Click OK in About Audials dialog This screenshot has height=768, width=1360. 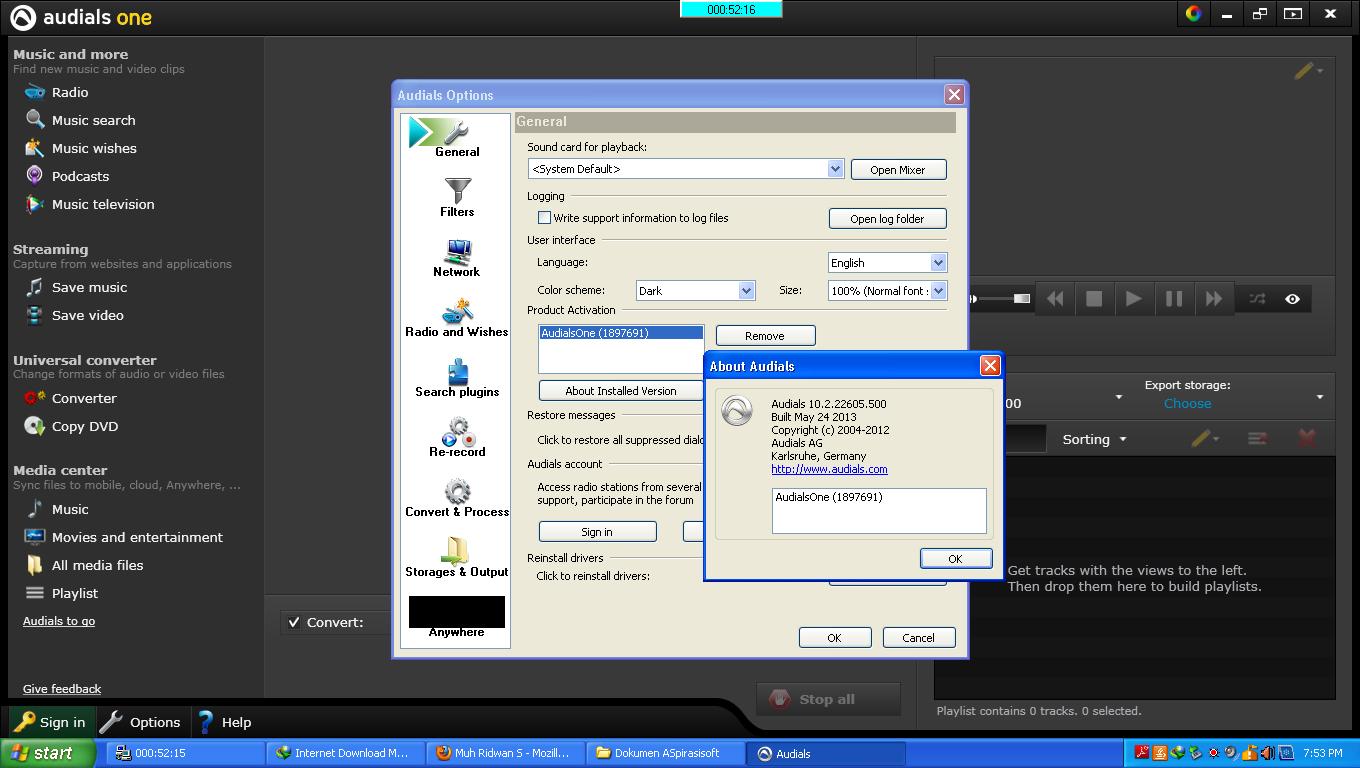(x=955, y=559)
